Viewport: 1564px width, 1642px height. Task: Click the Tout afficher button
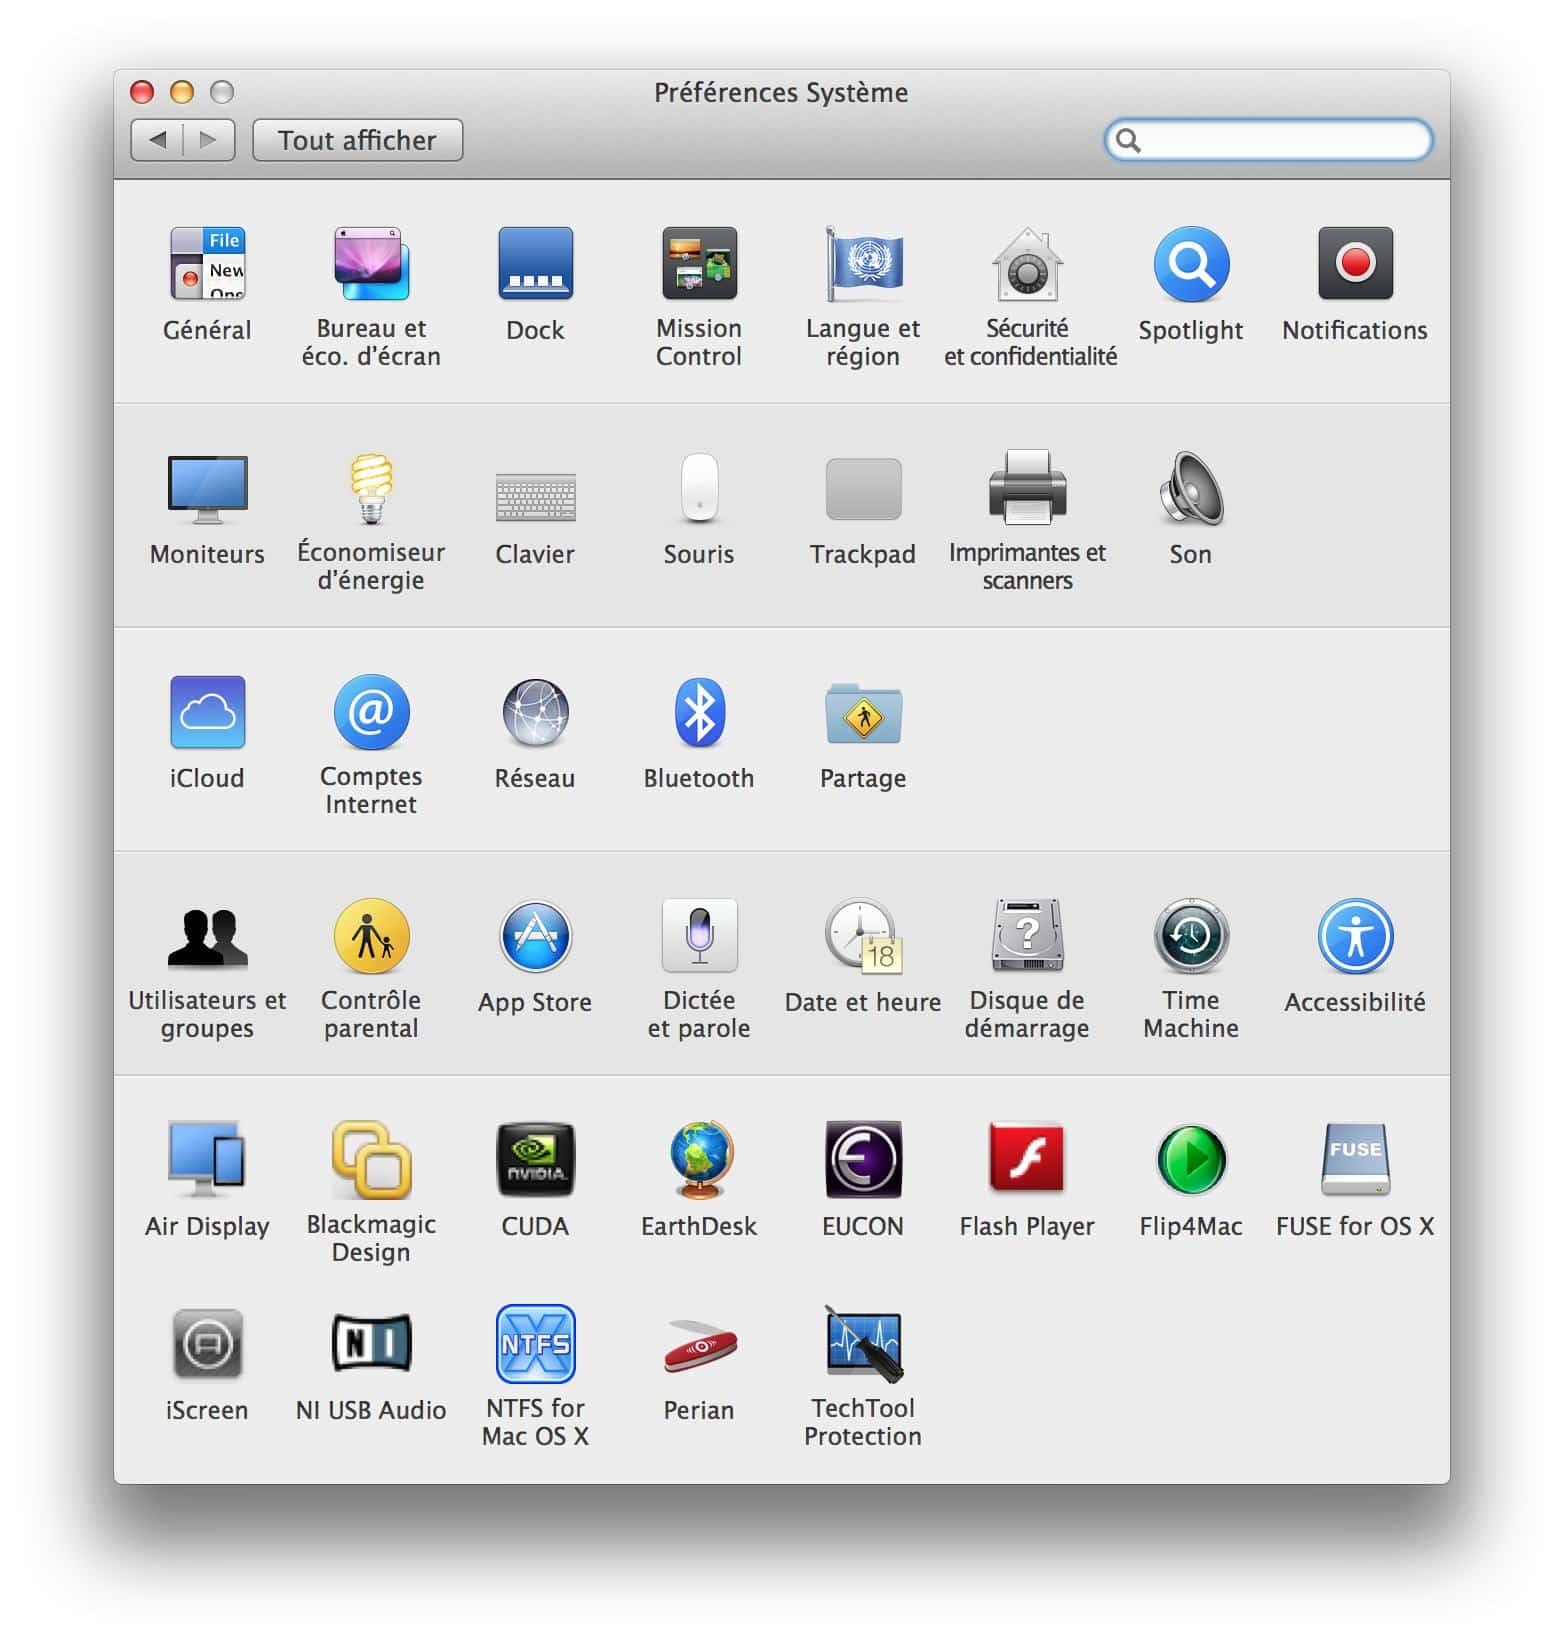(357, 140)
